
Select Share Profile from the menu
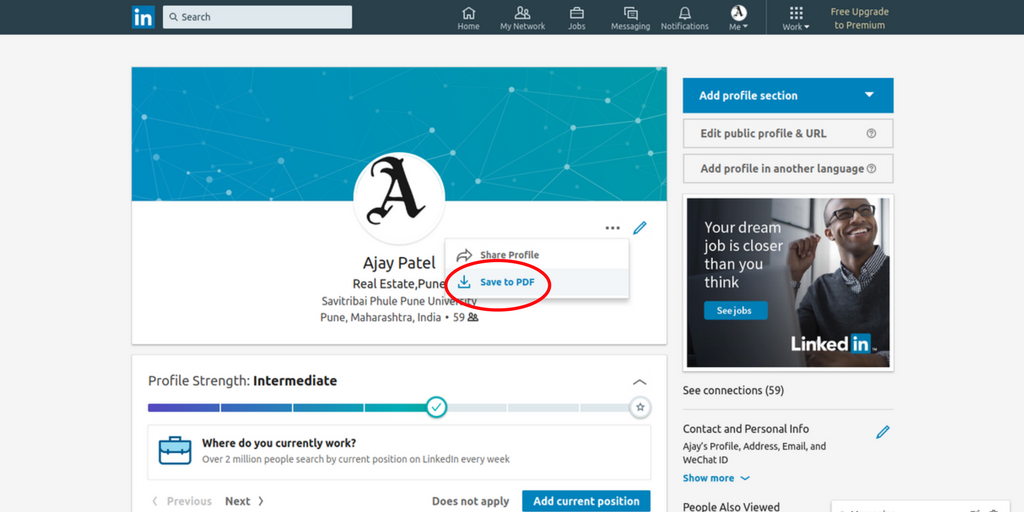537,255
